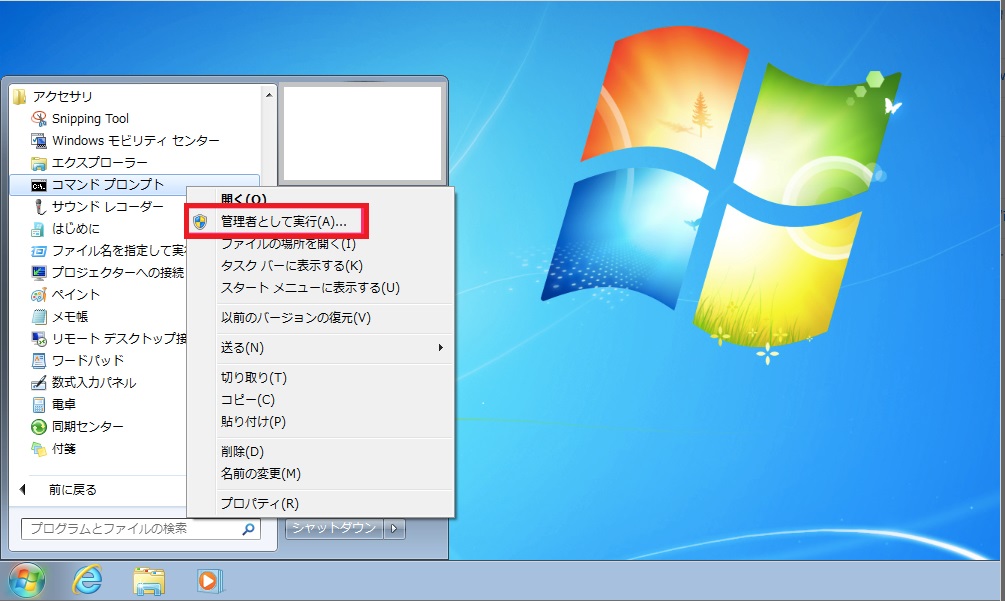Select 切り取り(T) in the context menu
The width and height of the screenshot is (1005, 601).
click(254, 378)
